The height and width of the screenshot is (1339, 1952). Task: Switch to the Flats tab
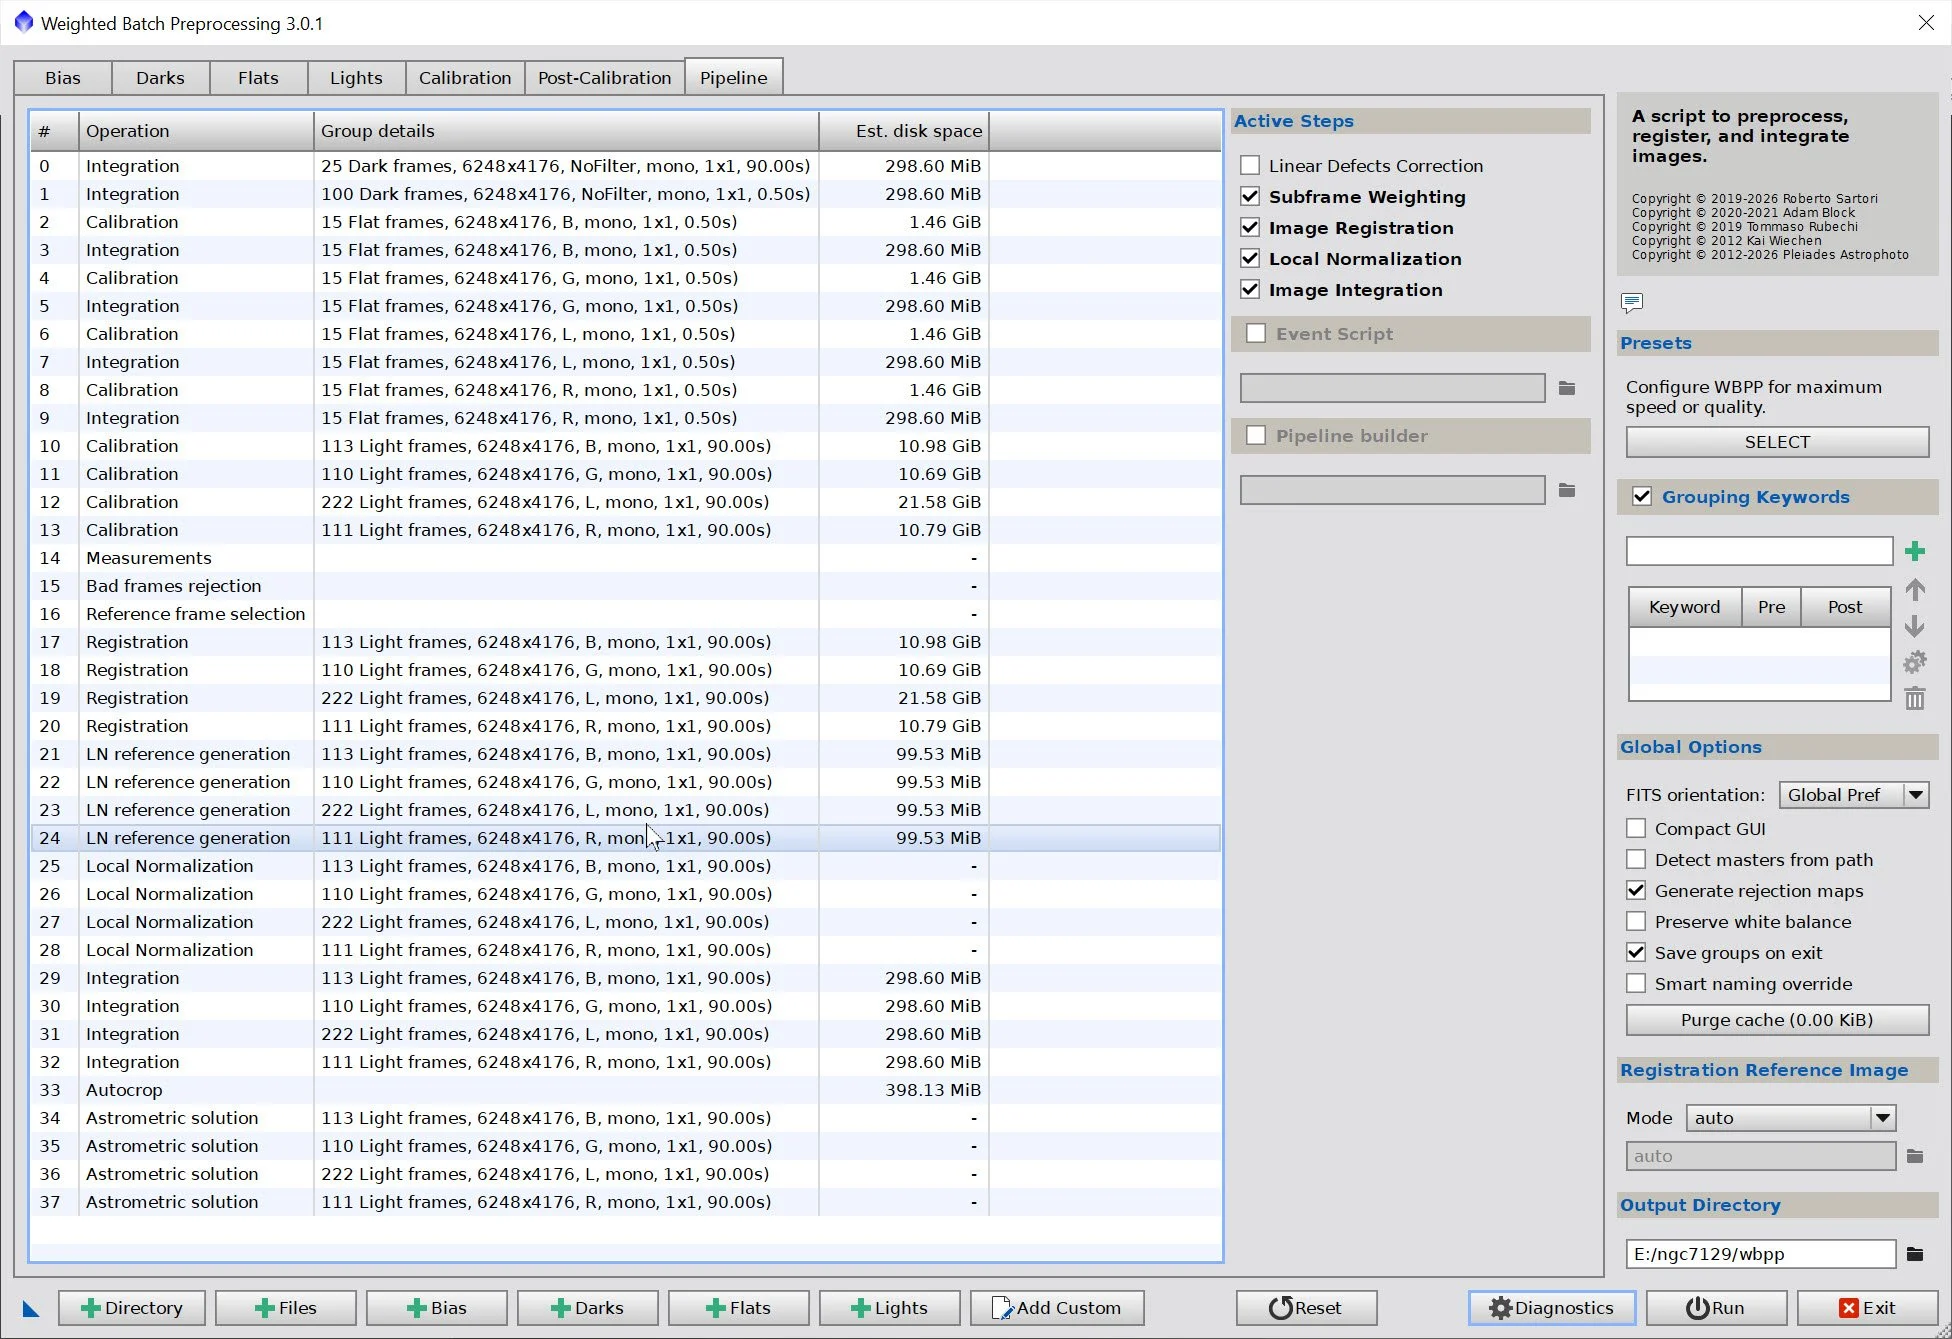258,78
